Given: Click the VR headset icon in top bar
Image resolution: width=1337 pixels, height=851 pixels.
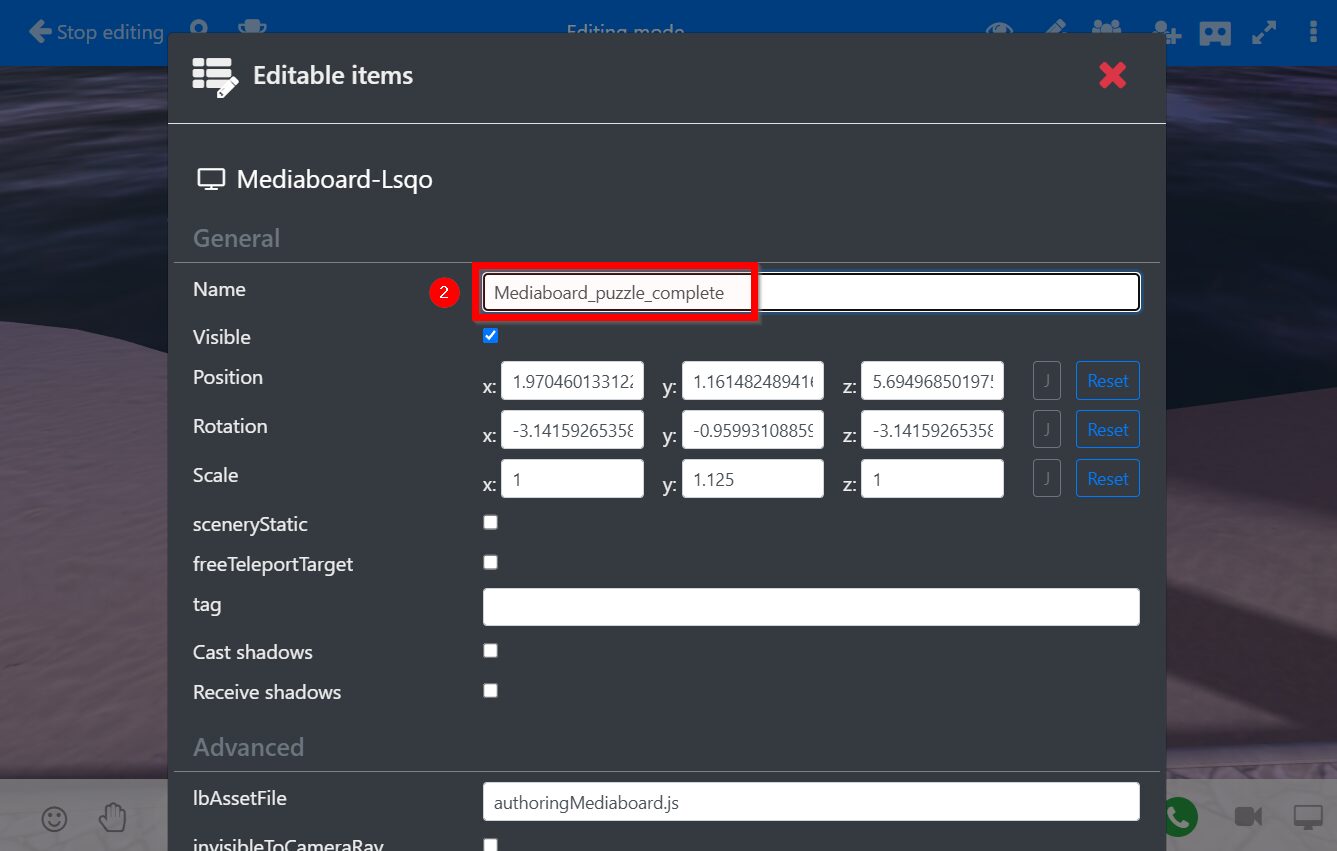Looking at the screenshot, I should [x=1214, y=32].
